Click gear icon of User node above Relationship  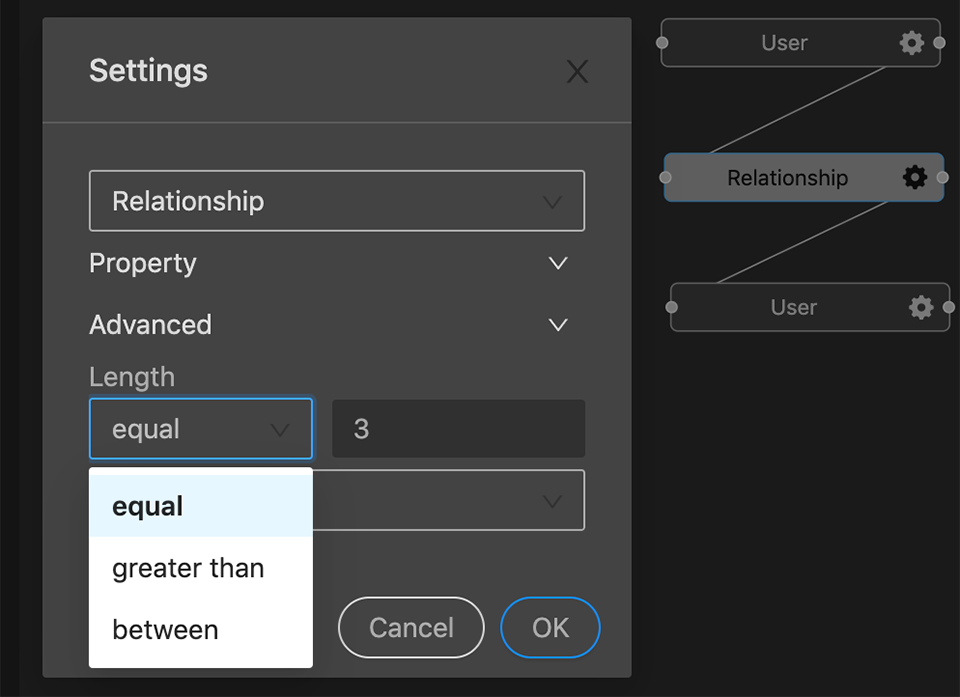[x=911, y=43]
